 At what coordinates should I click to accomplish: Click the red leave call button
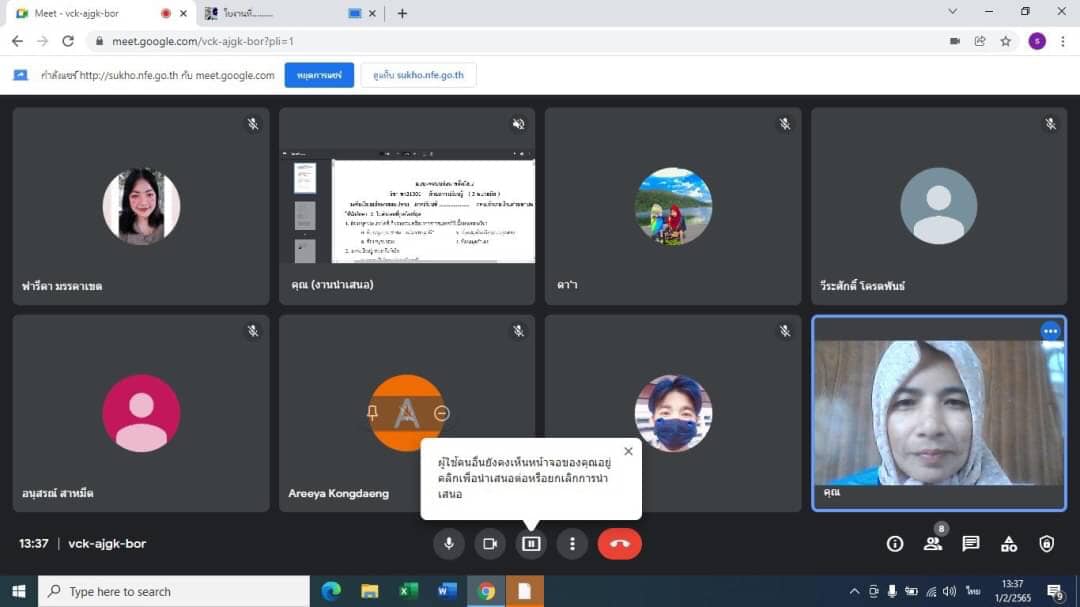619,544
